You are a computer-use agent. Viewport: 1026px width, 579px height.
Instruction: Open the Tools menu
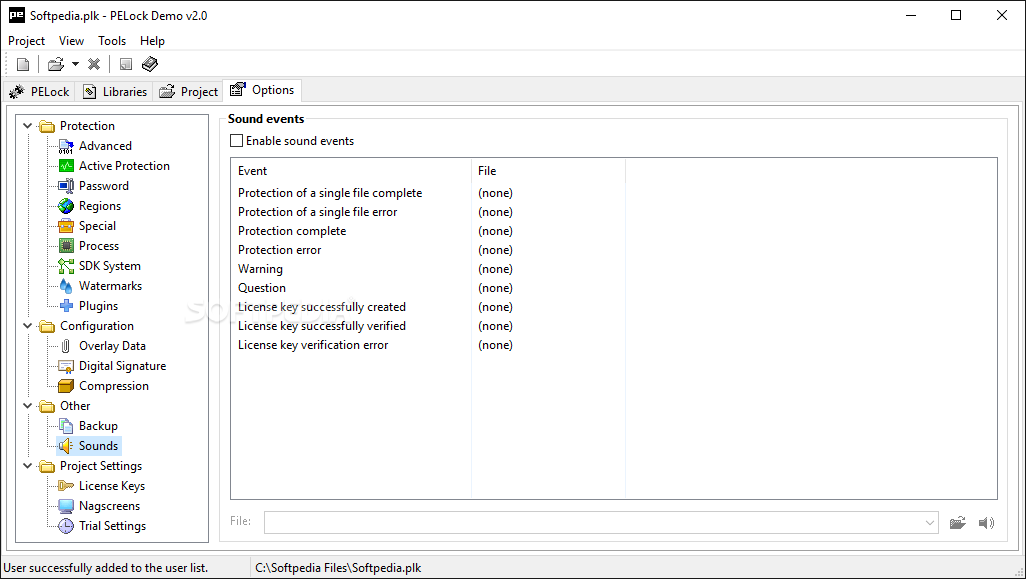click(112, 41)
